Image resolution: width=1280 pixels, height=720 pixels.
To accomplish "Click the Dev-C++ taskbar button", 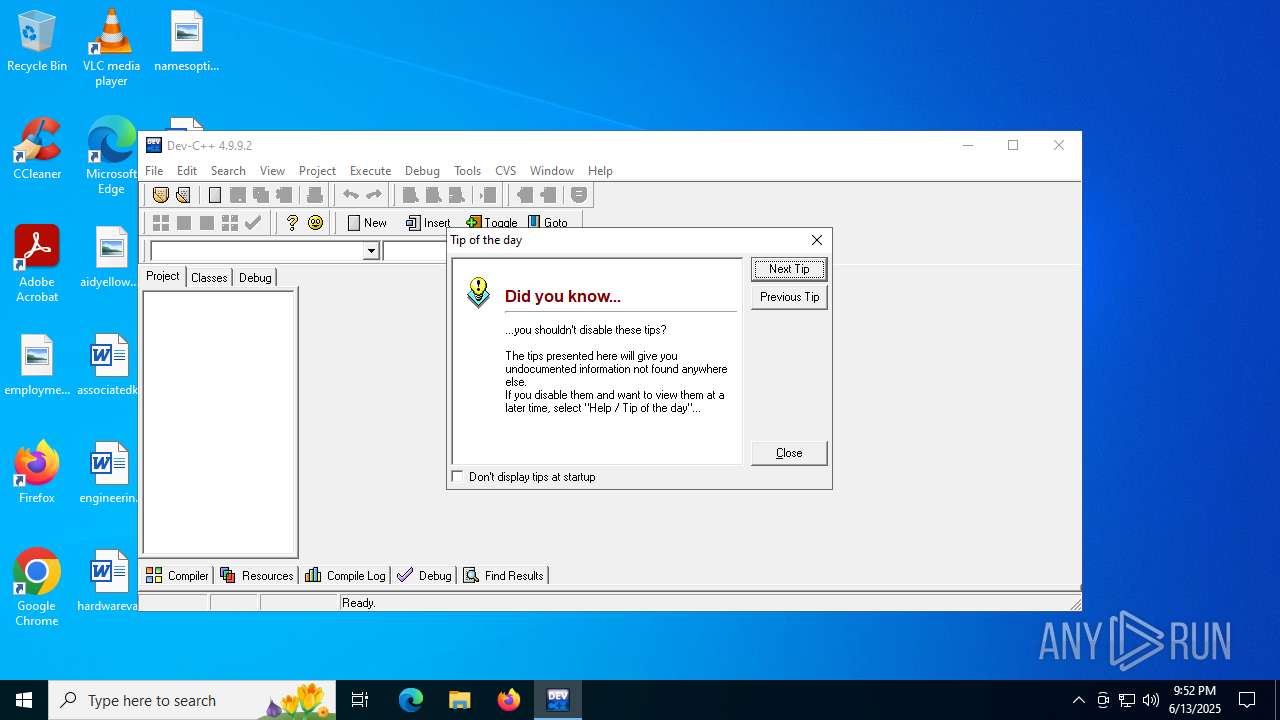I will (558, 700).
